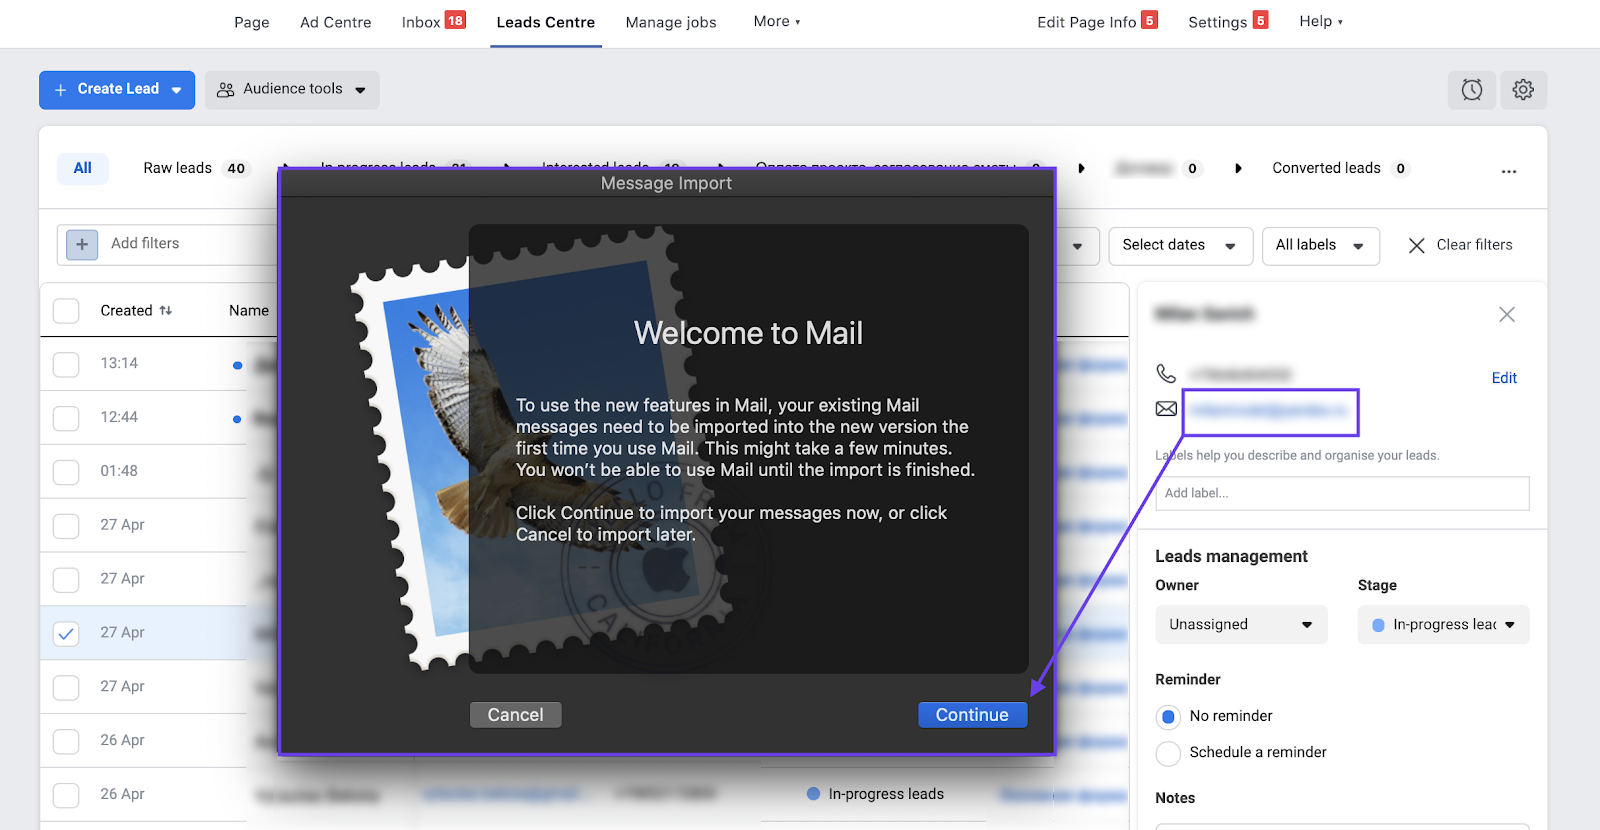Filter by Raw leads

tap(195, 168)
